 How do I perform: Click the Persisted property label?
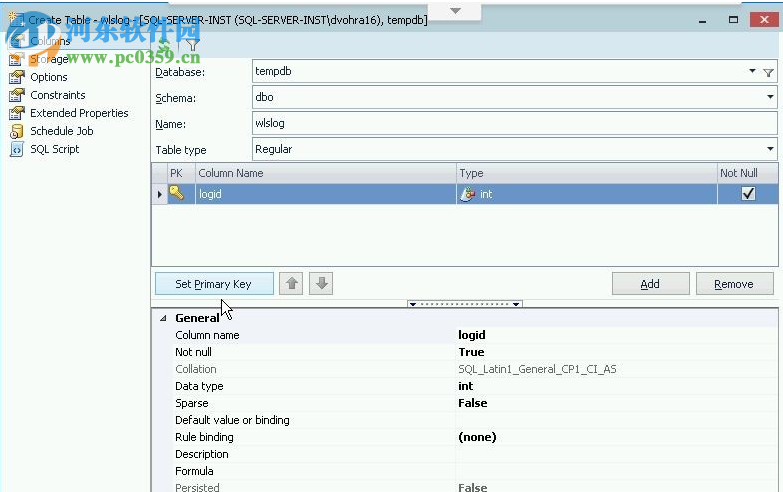click(x=197, y=487)
